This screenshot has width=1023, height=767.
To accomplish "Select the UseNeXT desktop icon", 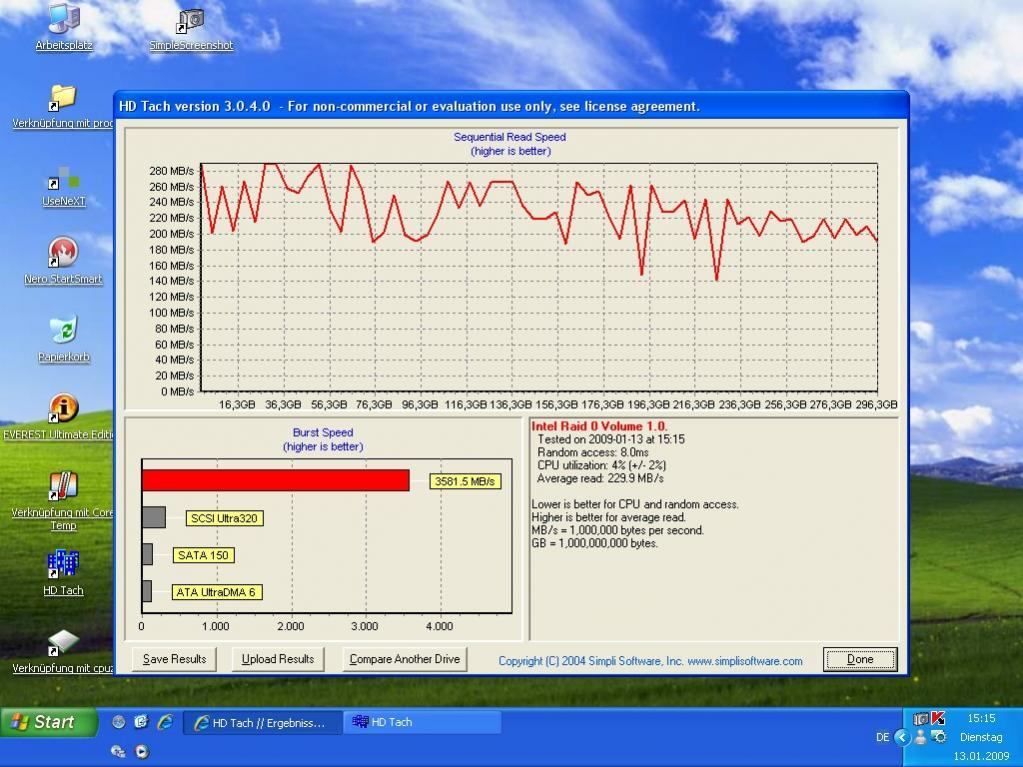I will [x=63, y=185].
